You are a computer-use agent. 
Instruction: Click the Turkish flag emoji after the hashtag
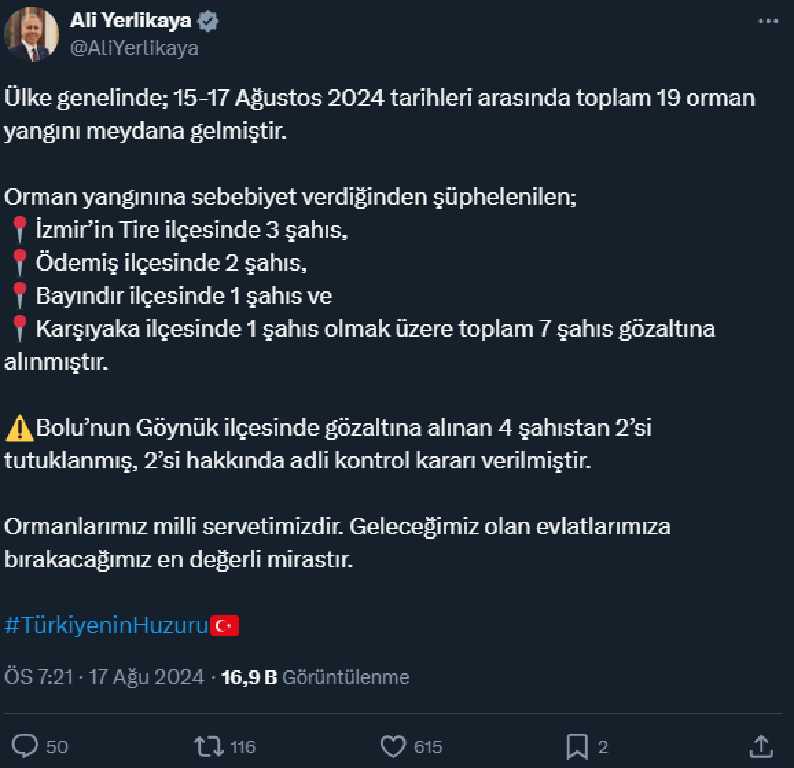coord(224,626)
